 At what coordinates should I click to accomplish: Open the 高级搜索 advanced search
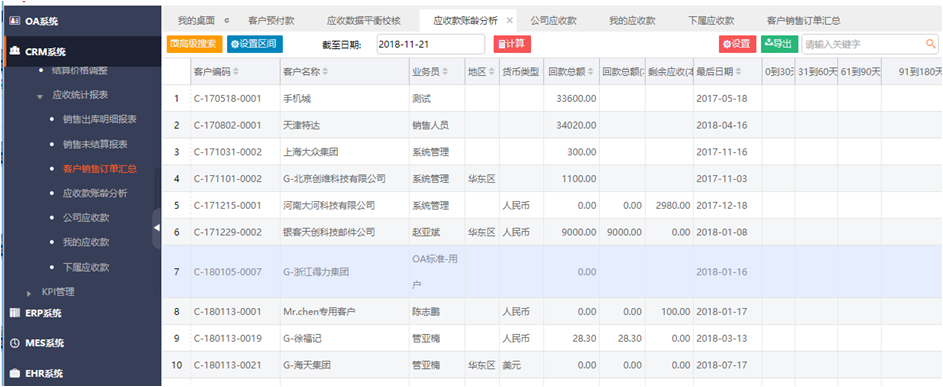[195, 44]
